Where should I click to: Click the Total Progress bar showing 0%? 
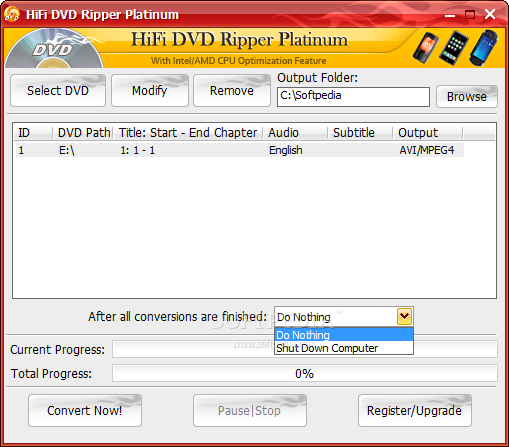click(305, 373)
